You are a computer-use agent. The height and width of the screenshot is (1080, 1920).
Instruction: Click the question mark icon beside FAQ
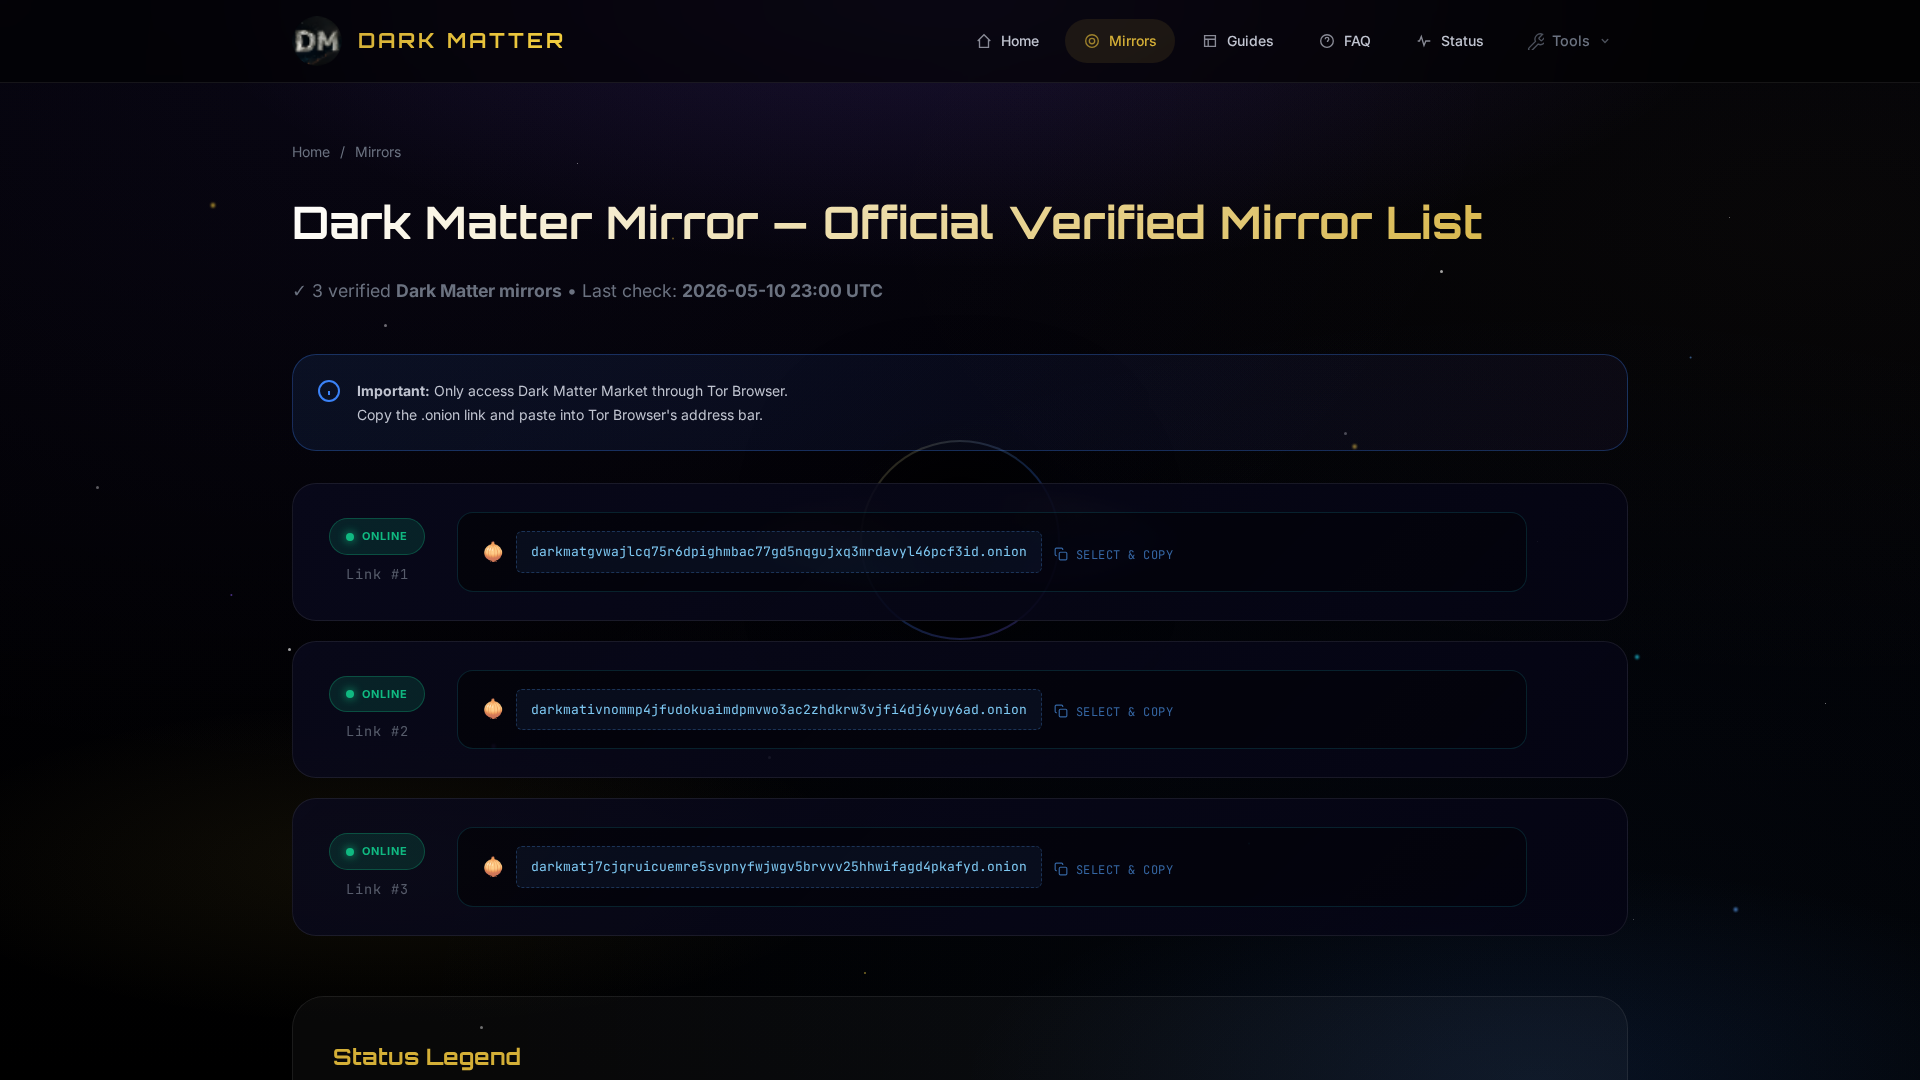[x=1327, y=41]
